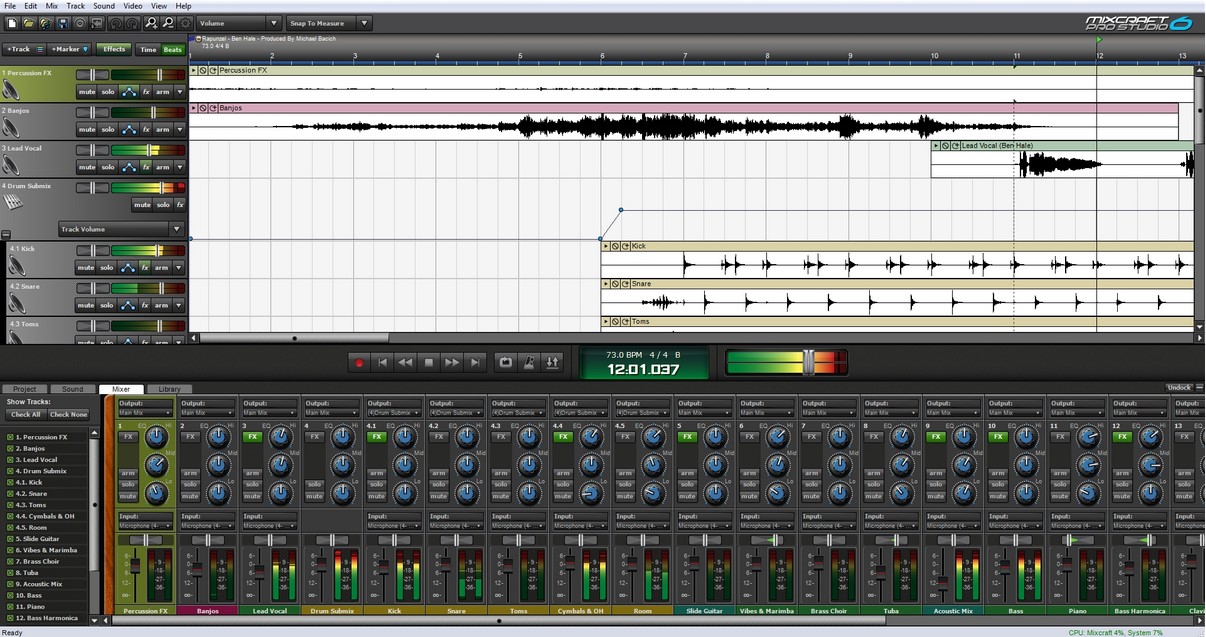Click the master volume slider handle
Screen dimensions: 1206x637
[808, 362]
